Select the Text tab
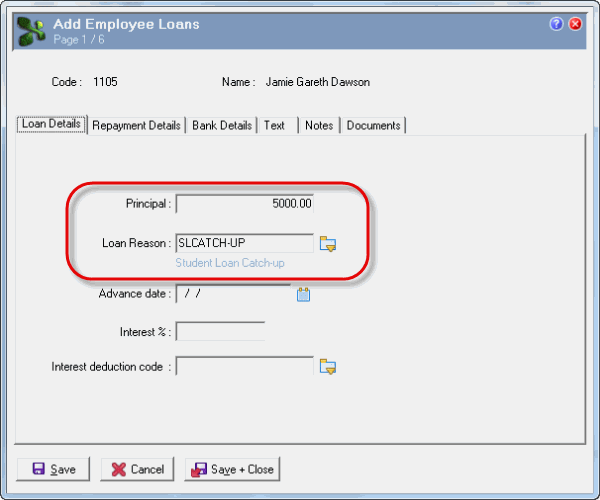The image size is (600, 500). coord(278,125)
